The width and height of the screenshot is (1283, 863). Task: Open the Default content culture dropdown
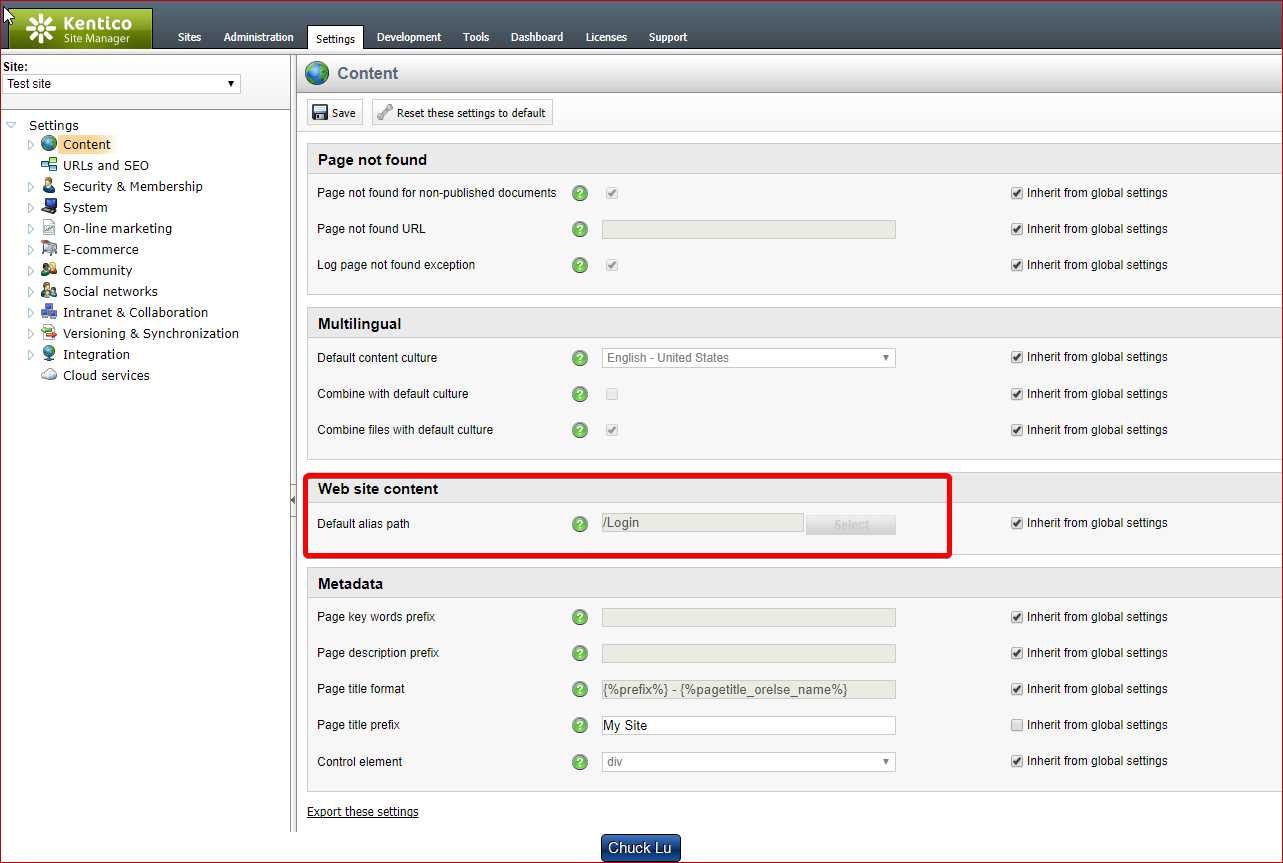[748, 358]
